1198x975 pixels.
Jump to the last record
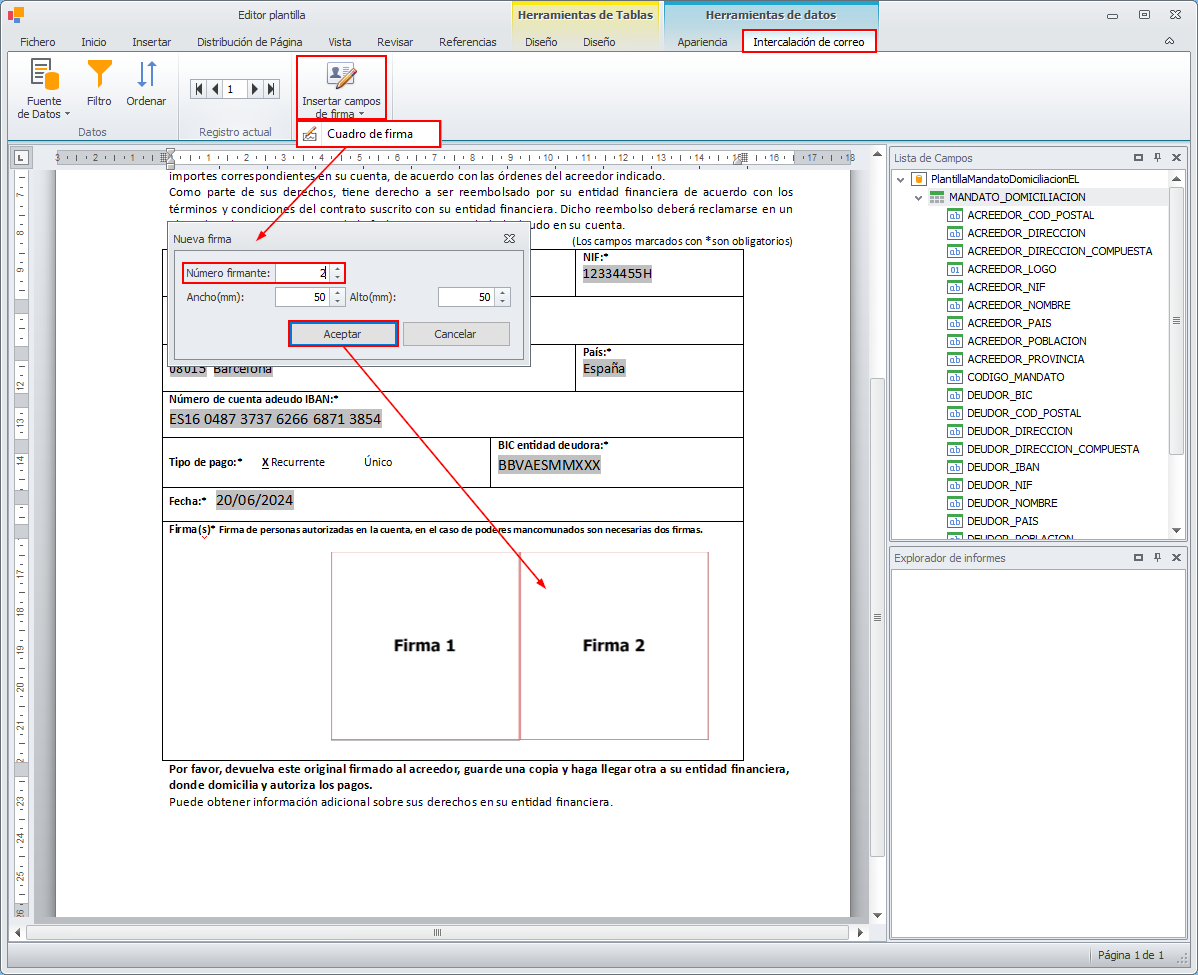(270, 89)
